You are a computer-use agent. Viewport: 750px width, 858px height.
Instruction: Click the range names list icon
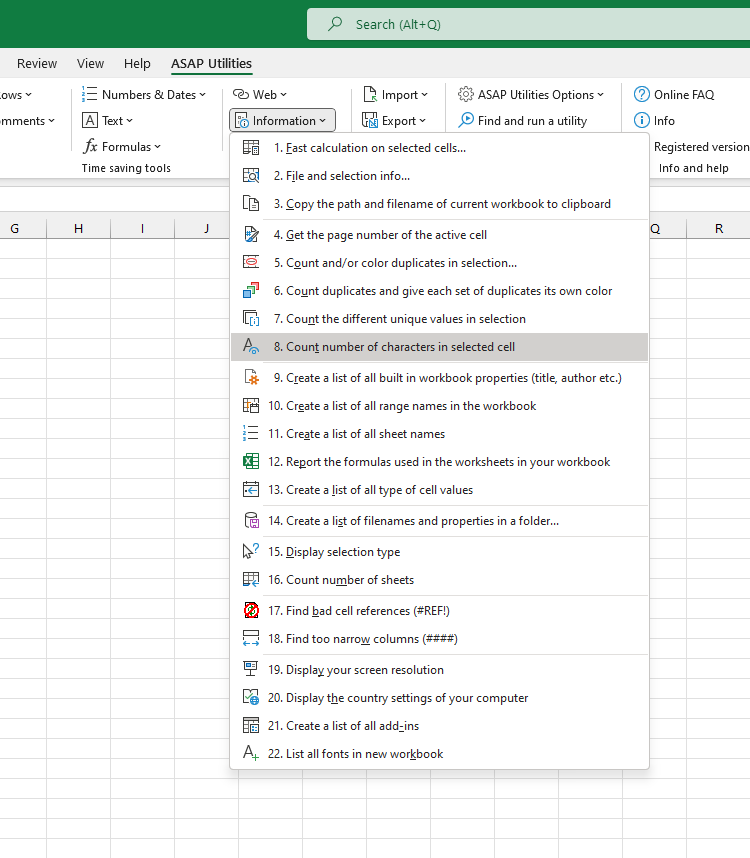point(251,405)
